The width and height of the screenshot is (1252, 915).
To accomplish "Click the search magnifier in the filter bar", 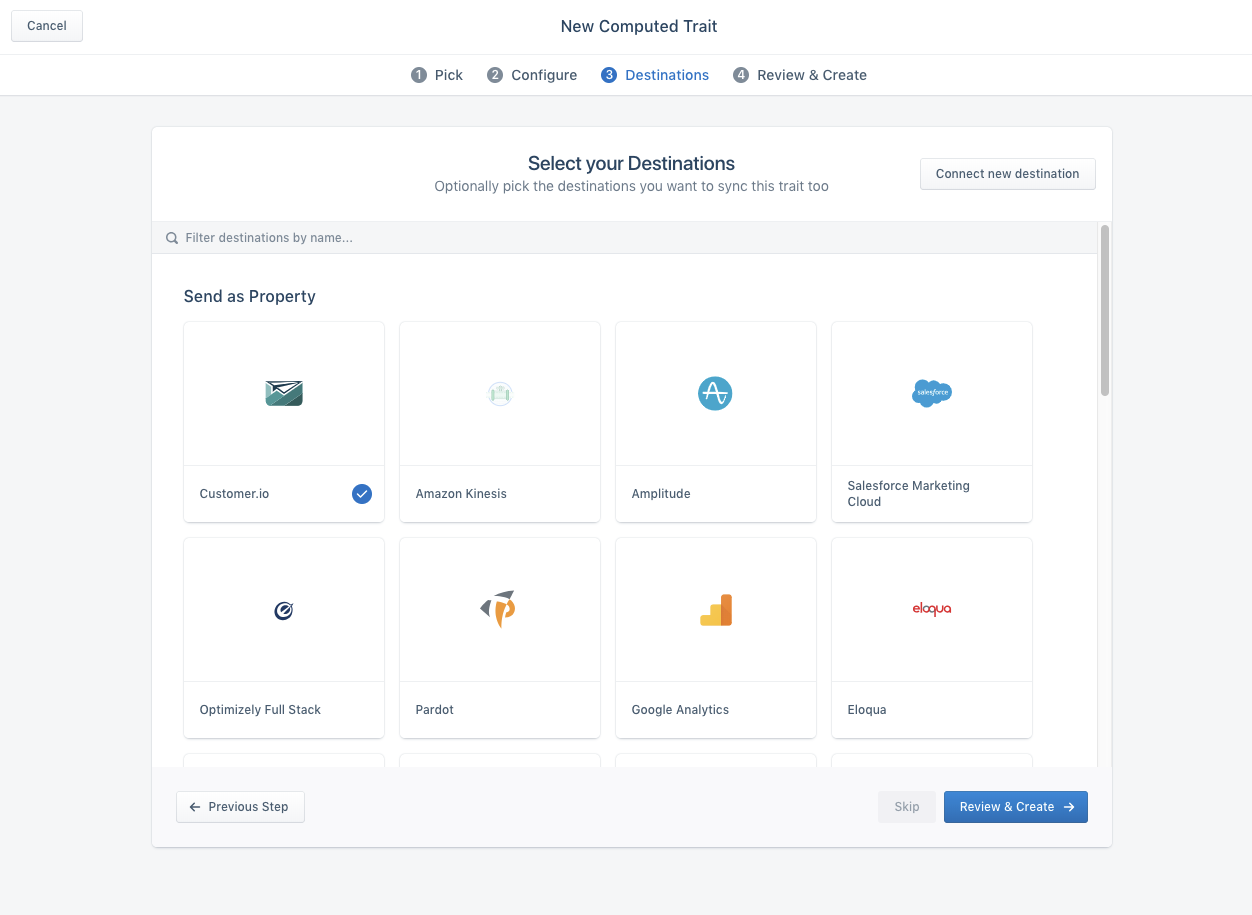I will pos(171,237).
